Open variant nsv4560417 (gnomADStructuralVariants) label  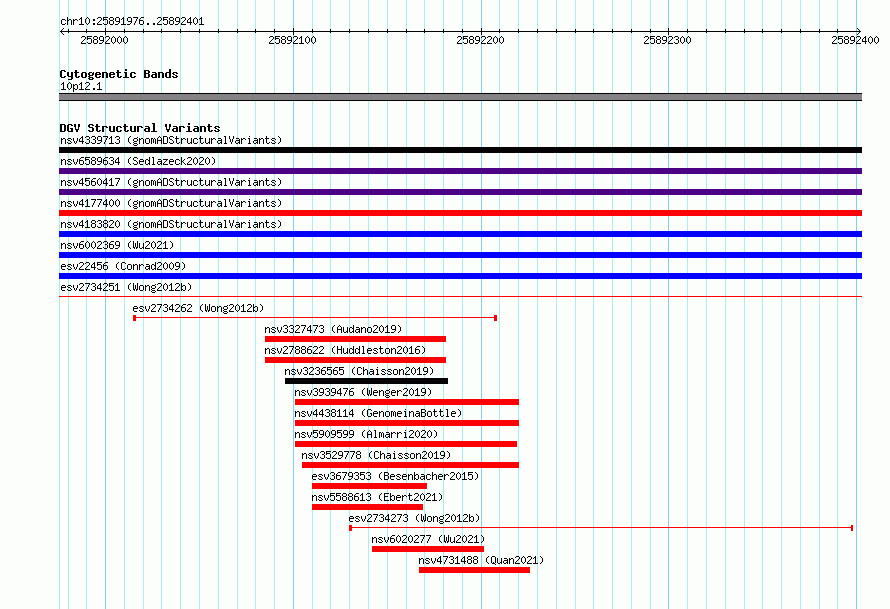pyautogui.click(x=171, y=182)
